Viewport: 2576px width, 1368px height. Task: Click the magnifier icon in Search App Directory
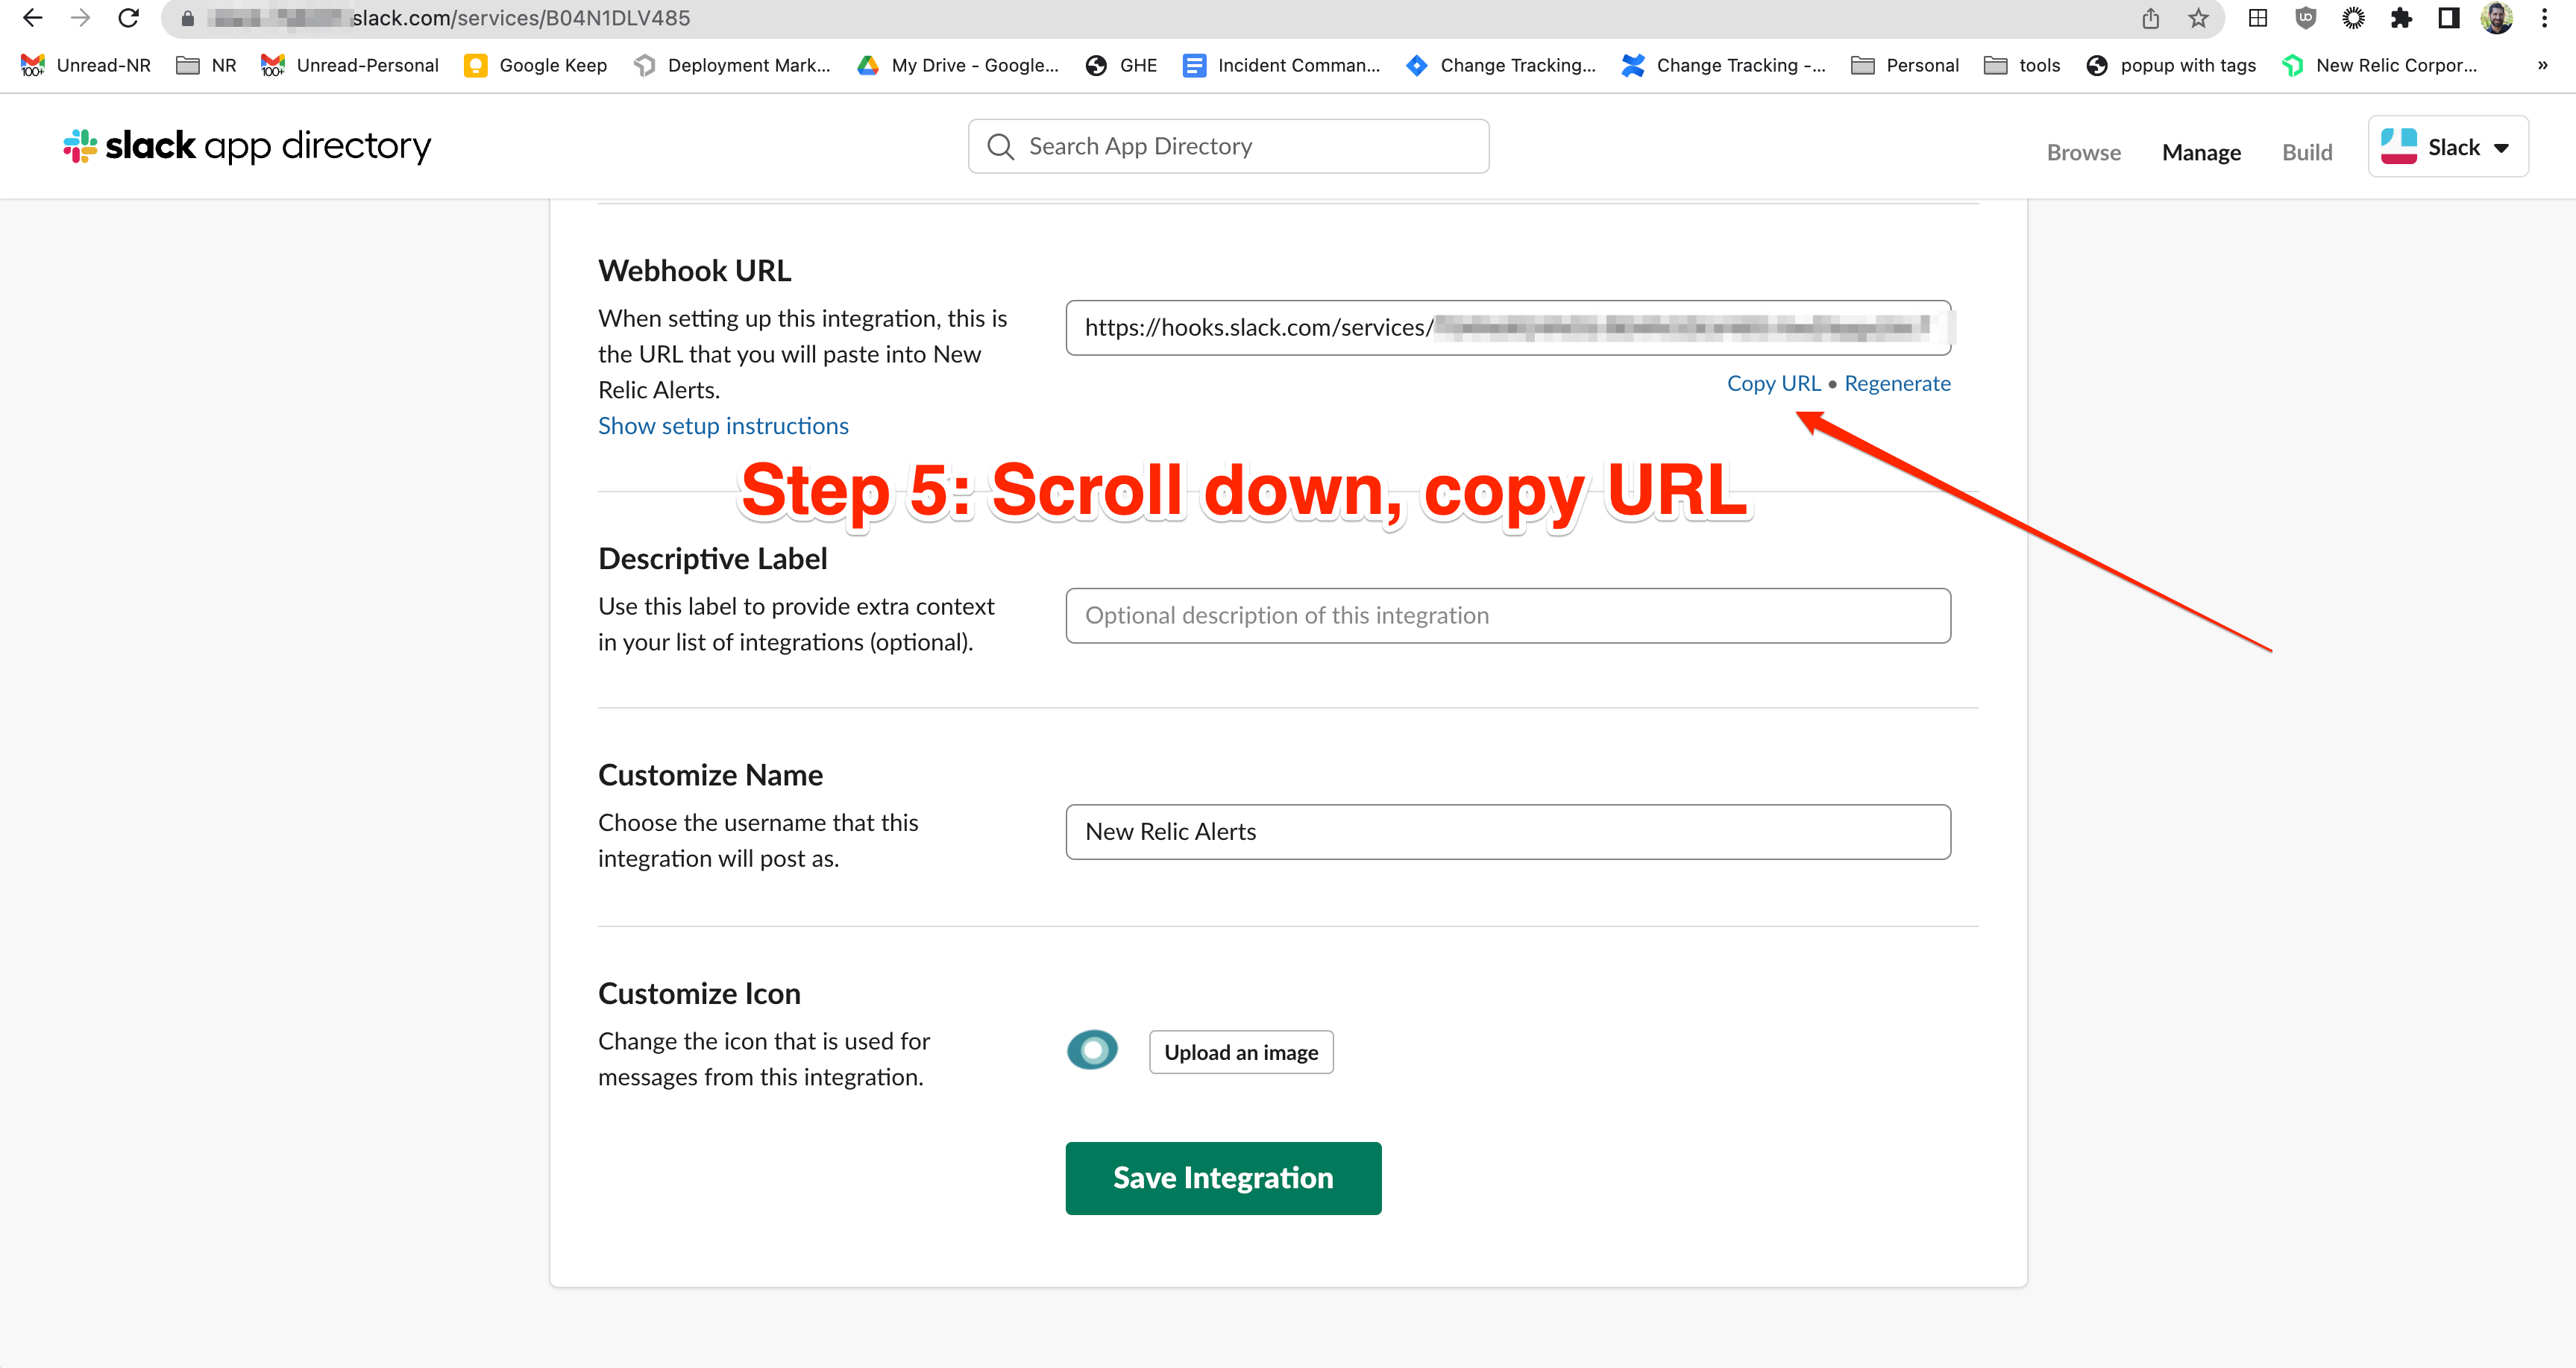click(1000, 146)
